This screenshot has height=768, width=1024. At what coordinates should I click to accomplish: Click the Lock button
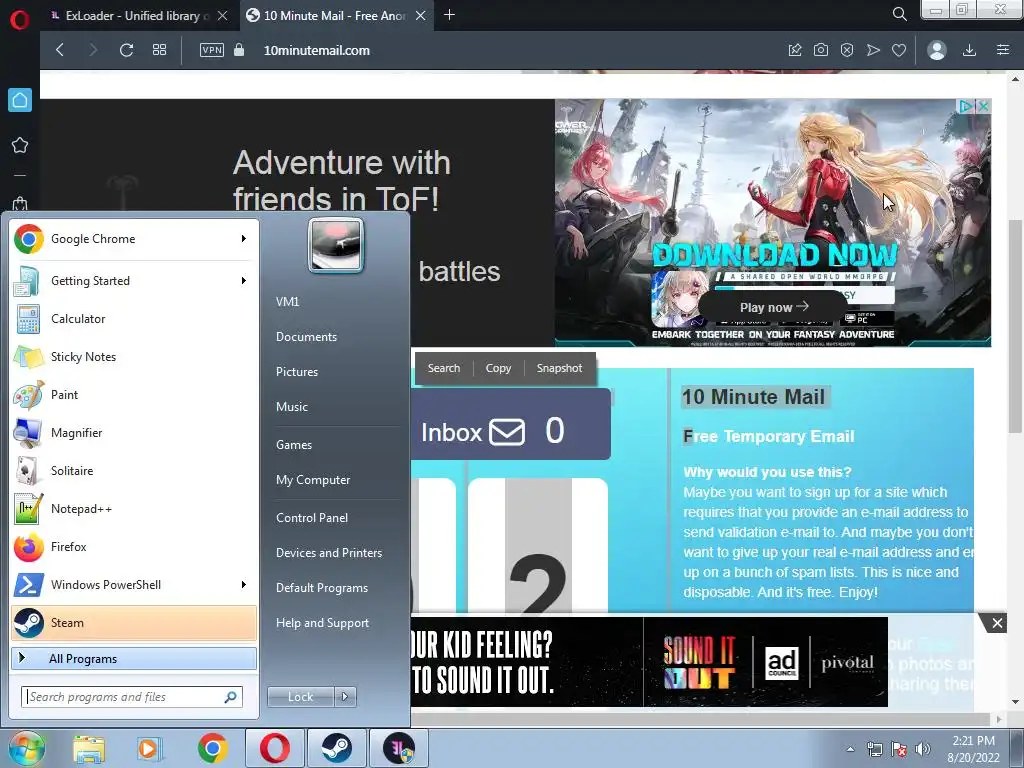click(x=300, y=697)
